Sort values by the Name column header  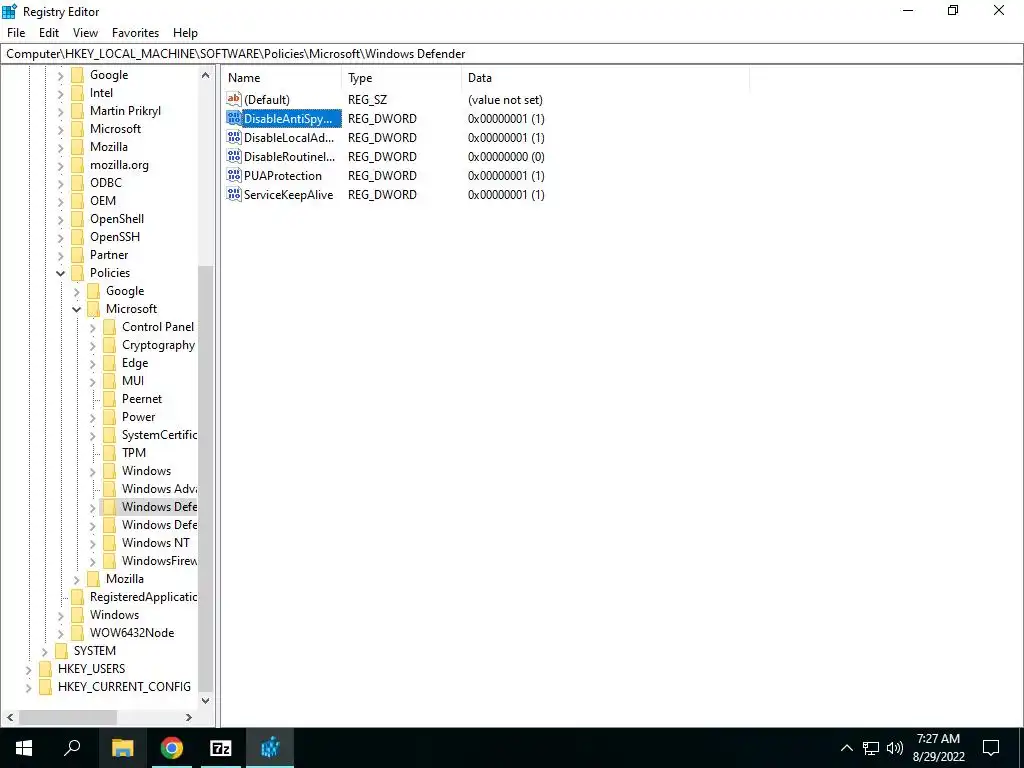pyautogui.click(x=281, y=78)
